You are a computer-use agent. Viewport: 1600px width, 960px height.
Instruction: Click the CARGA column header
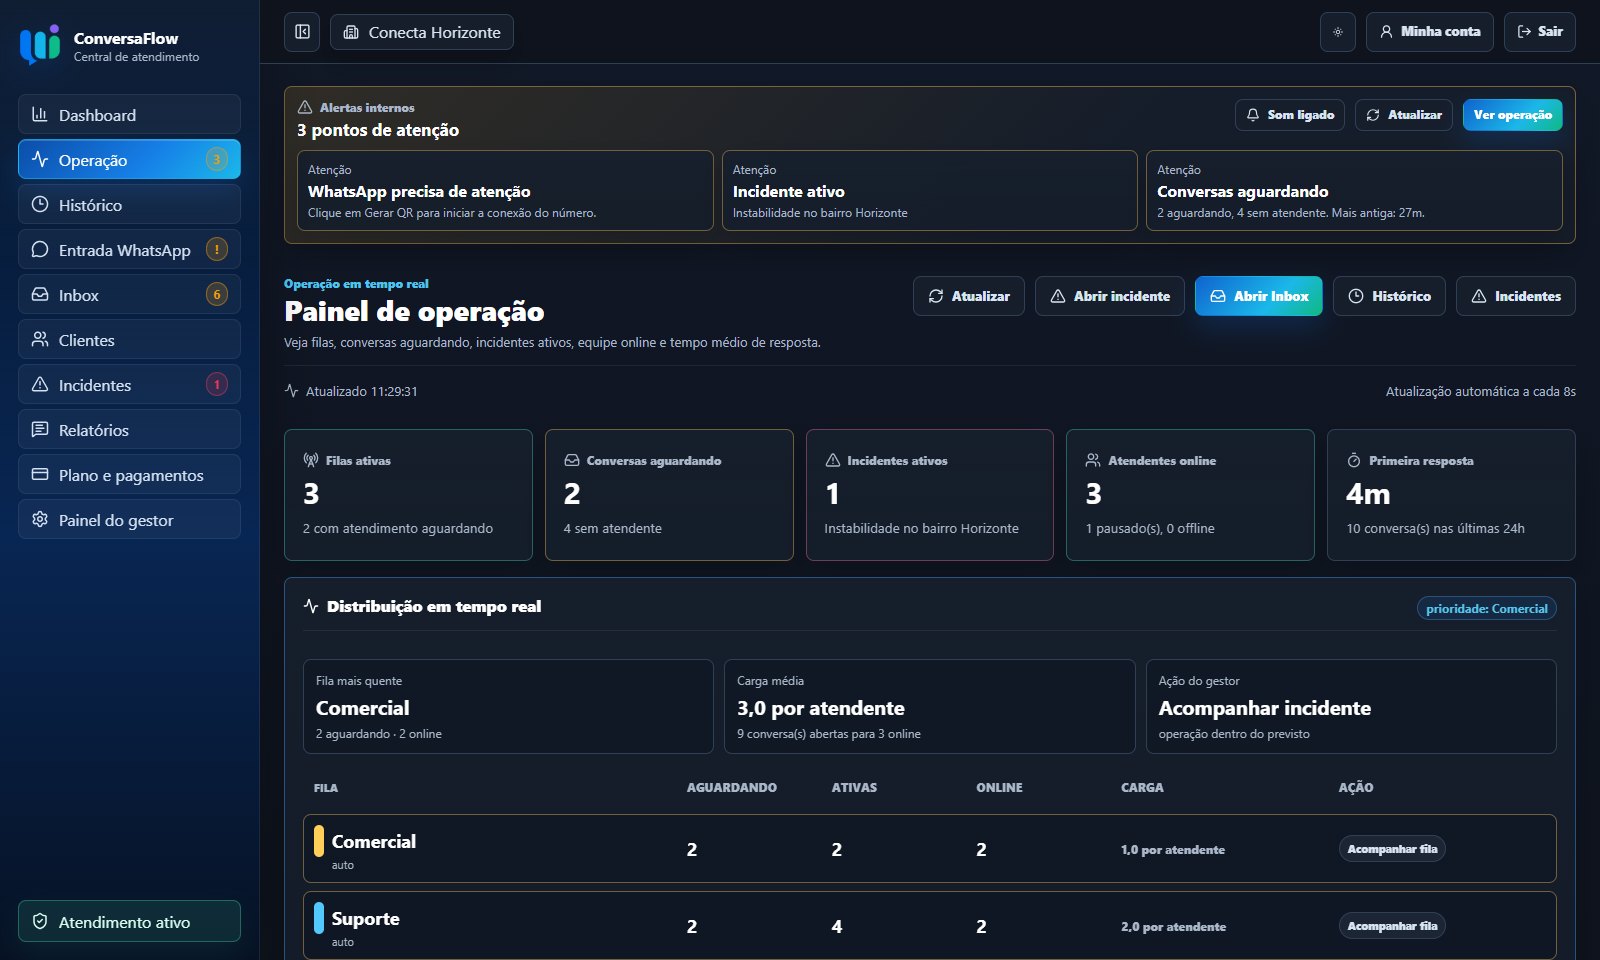click(1142, 788)
